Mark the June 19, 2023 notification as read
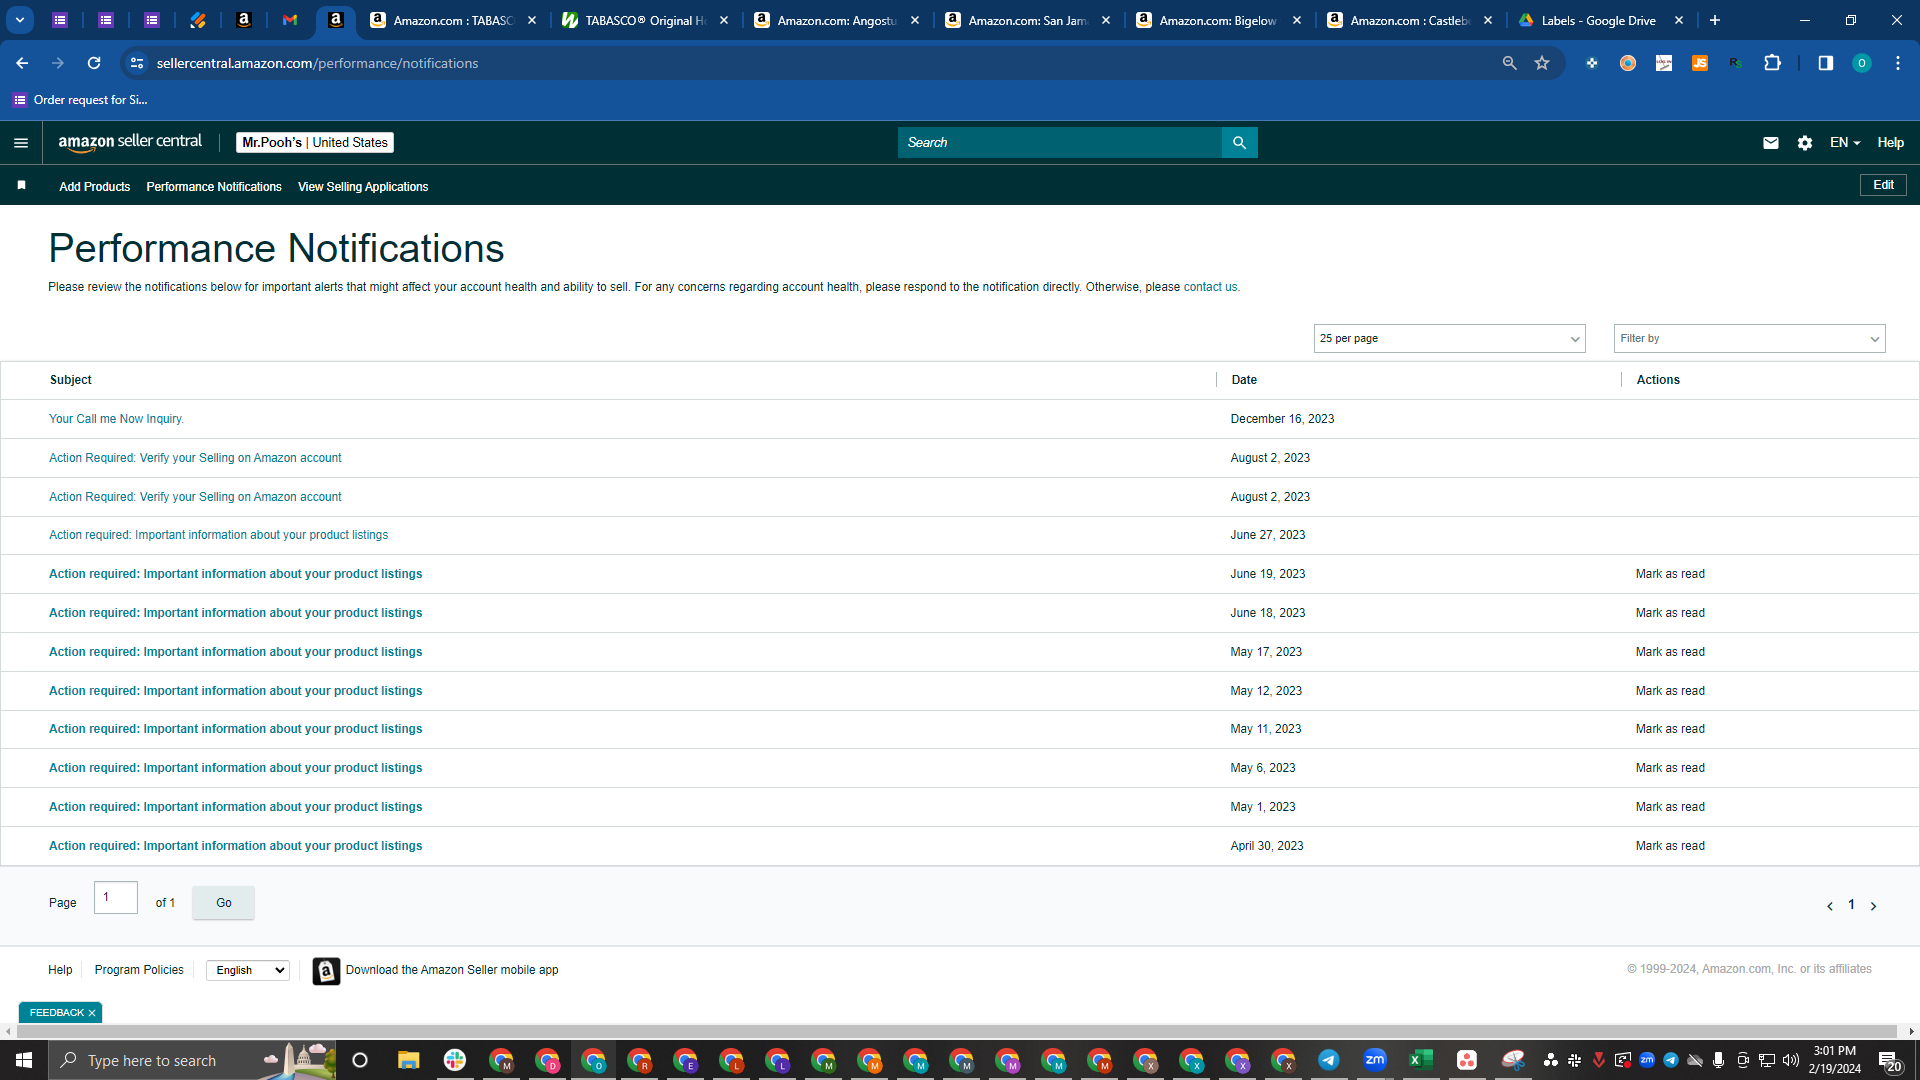This screenshot has height=1080, width=1920. (x=1670, y=574)
